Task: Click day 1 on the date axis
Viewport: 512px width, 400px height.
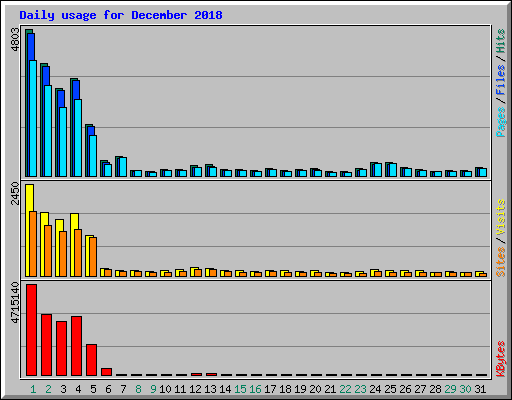Action: click(33, 389)
